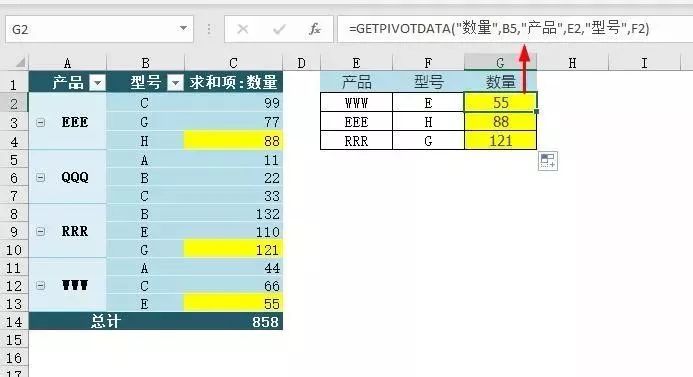
Task: Collapse the EEE product group
Action: (41, 122)
